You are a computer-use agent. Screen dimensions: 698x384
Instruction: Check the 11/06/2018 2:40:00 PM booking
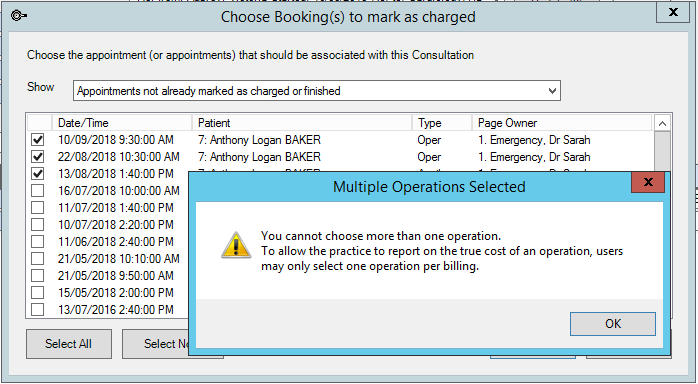tap(38, 242)
